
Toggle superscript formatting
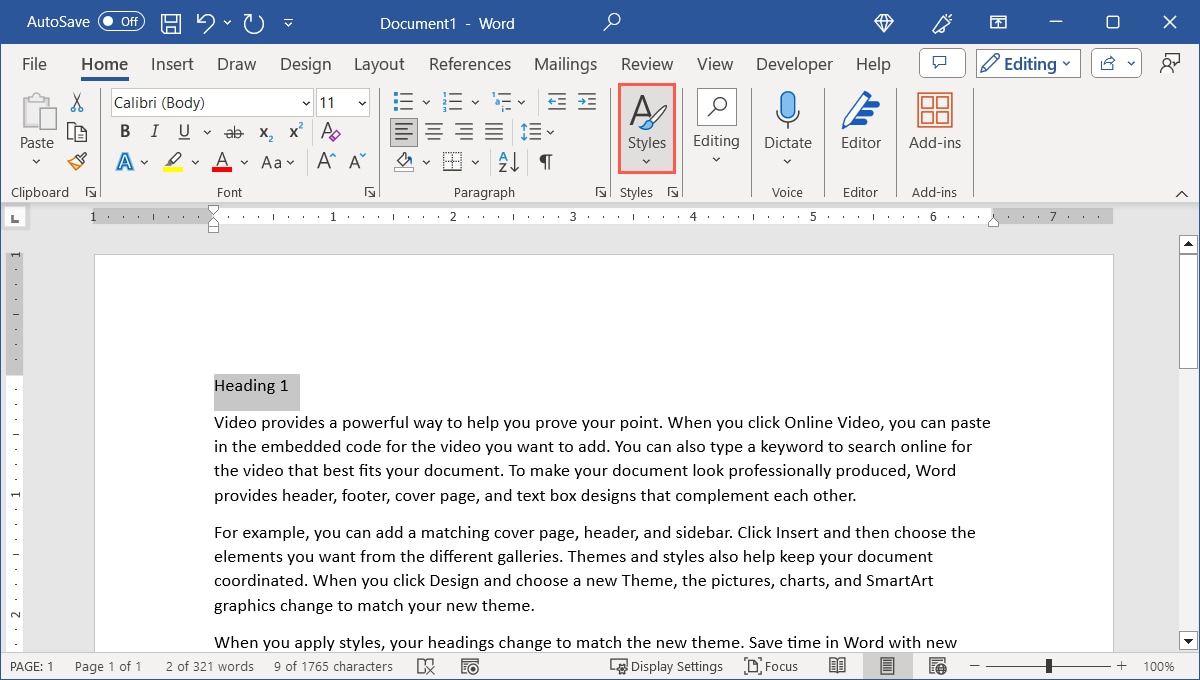click(293, 131)
